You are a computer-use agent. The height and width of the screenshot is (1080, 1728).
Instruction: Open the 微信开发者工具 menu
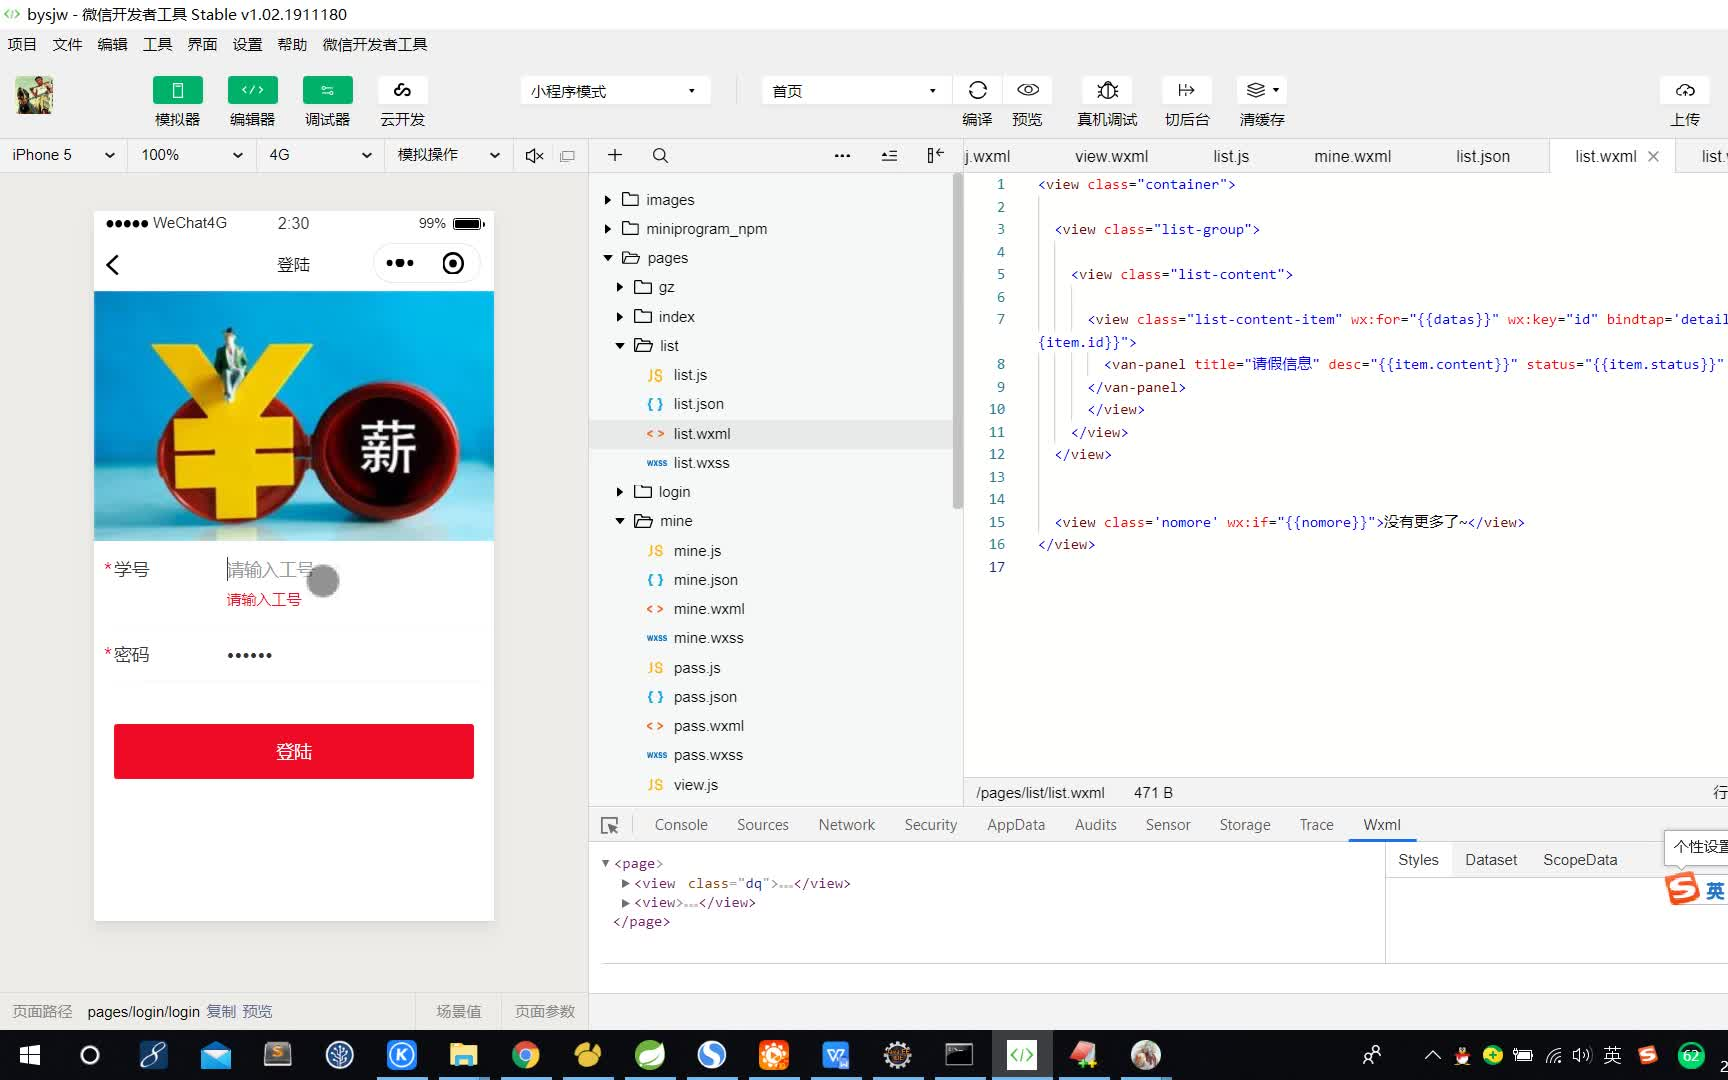pos(375,44)
